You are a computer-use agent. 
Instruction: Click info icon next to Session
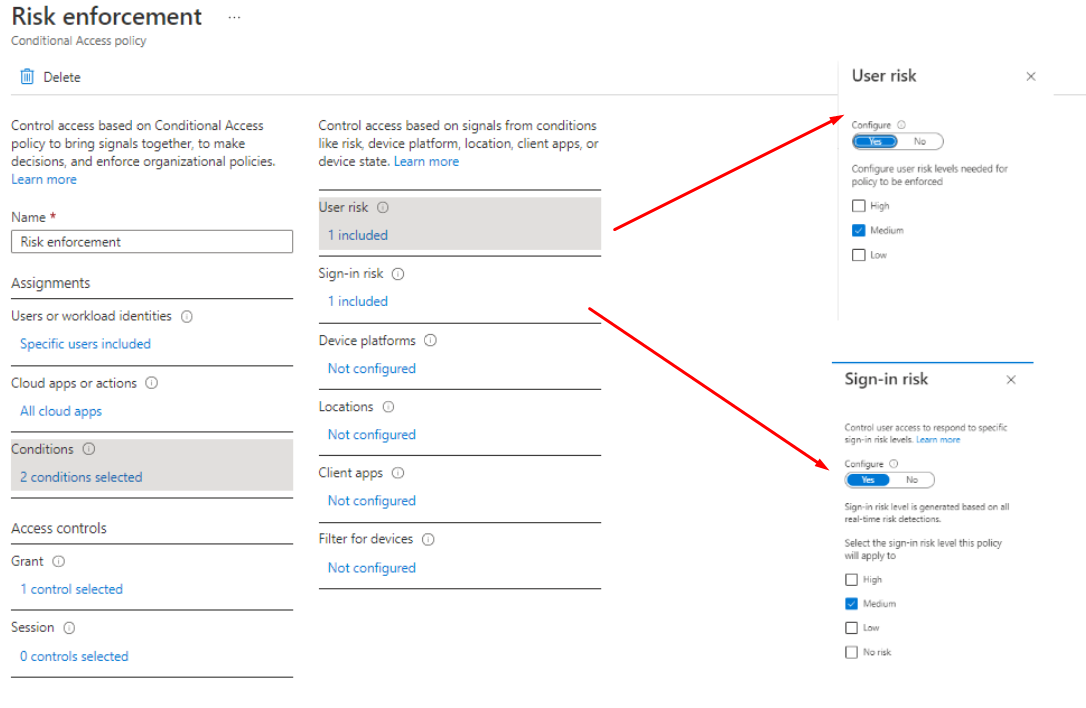tap(69, 628)
